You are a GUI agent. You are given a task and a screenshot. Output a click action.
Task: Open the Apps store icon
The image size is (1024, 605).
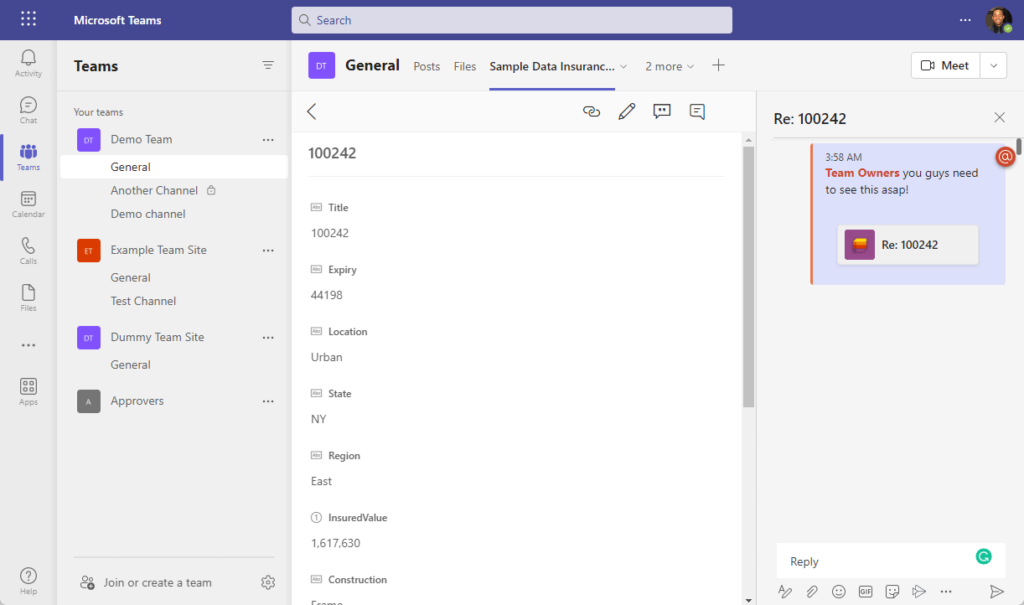(28, 392)
